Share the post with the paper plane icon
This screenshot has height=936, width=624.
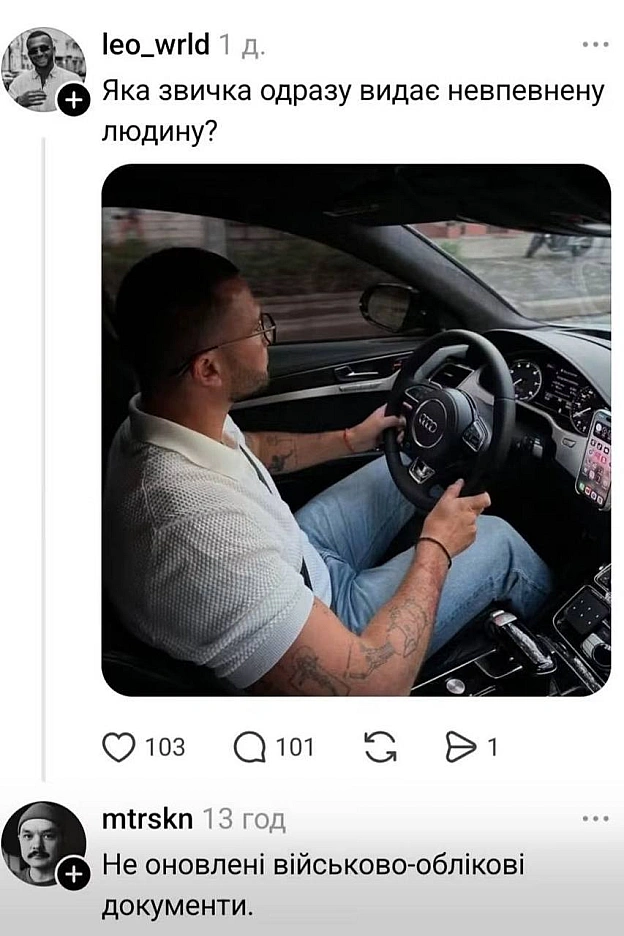pos(461,747)
